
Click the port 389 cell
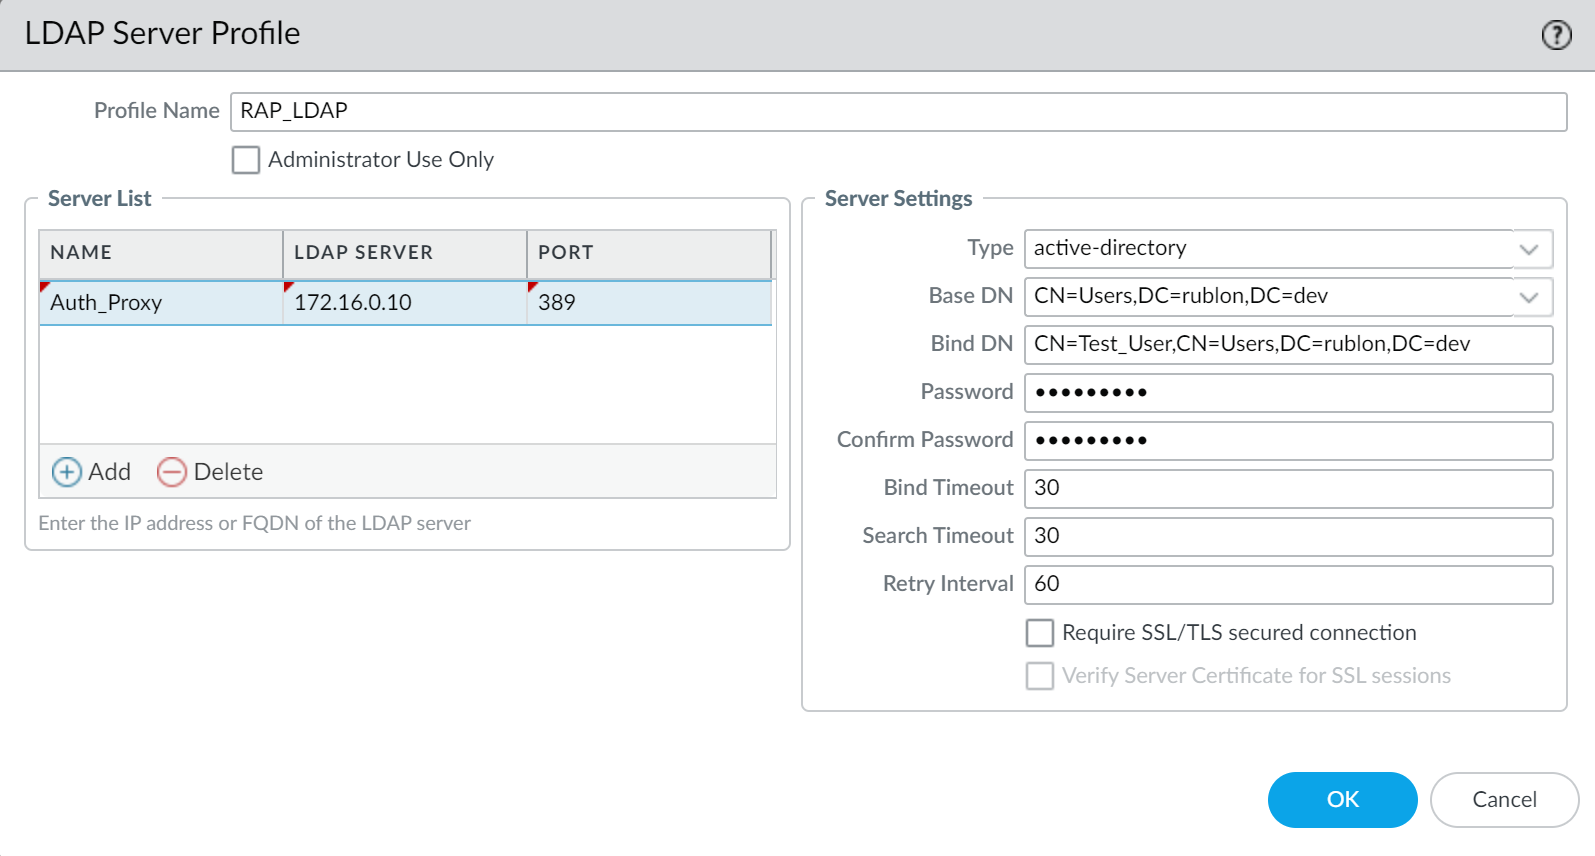click(648, 303)
